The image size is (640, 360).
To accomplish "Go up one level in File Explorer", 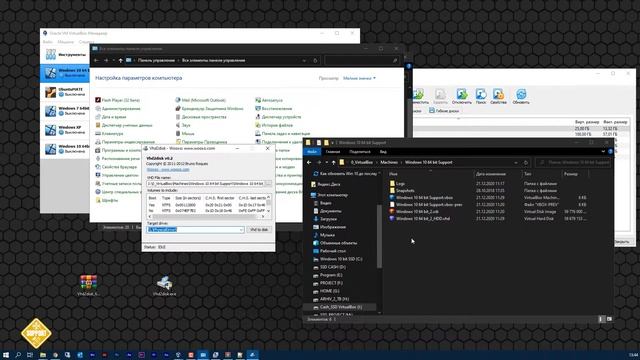I will click(x=333, y=162).
